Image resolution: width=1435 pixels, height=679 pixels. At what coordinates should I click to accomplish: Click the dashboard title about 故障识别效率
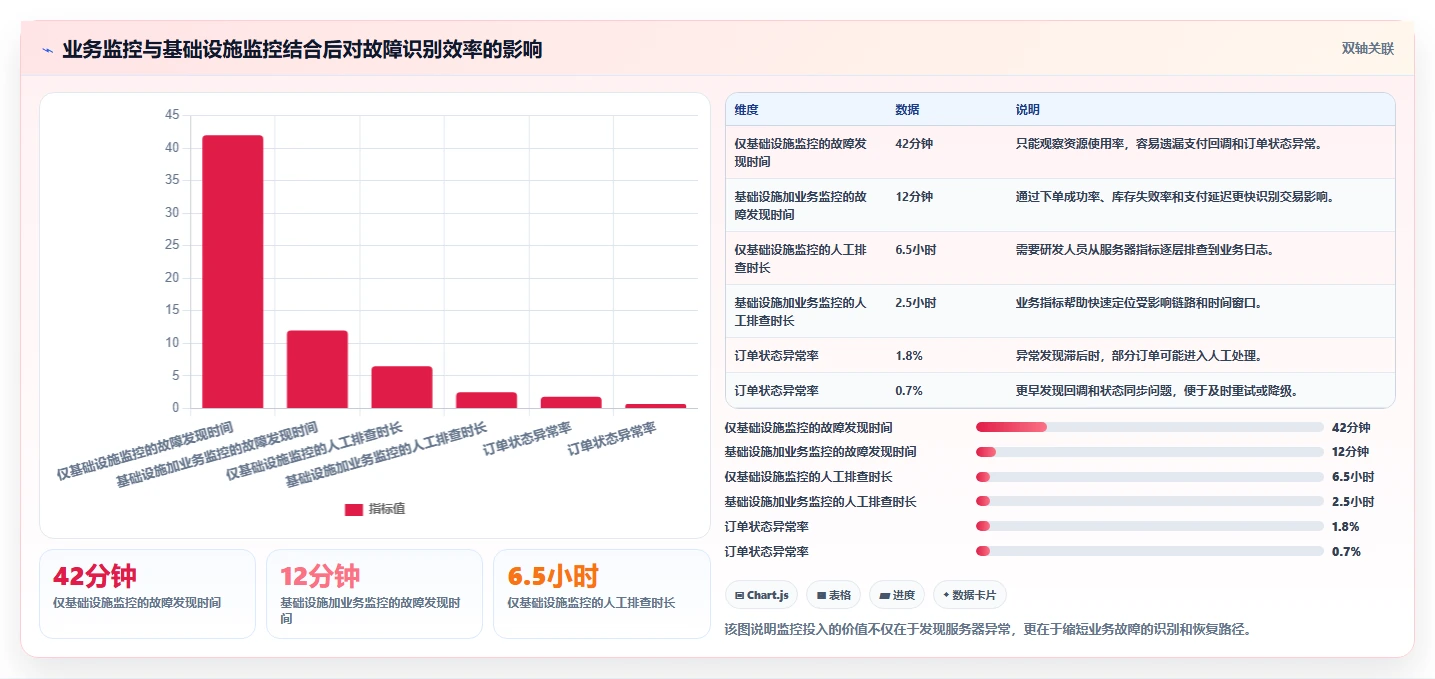pos(302,50)
